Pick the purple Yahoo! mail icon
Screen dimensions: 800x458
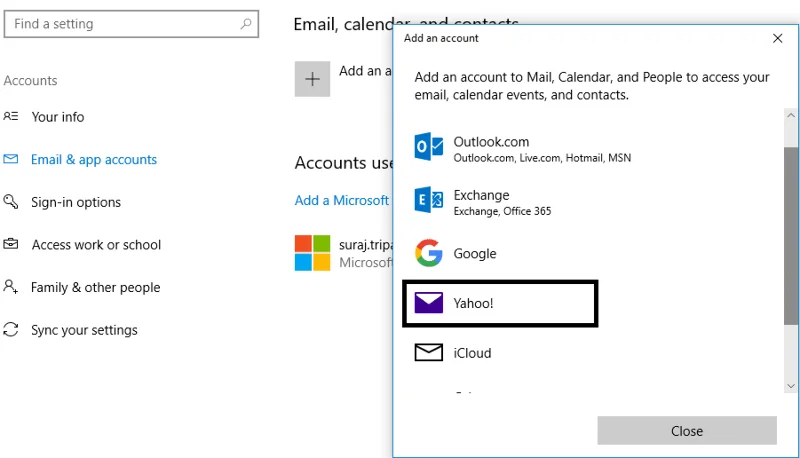(429, 303)
